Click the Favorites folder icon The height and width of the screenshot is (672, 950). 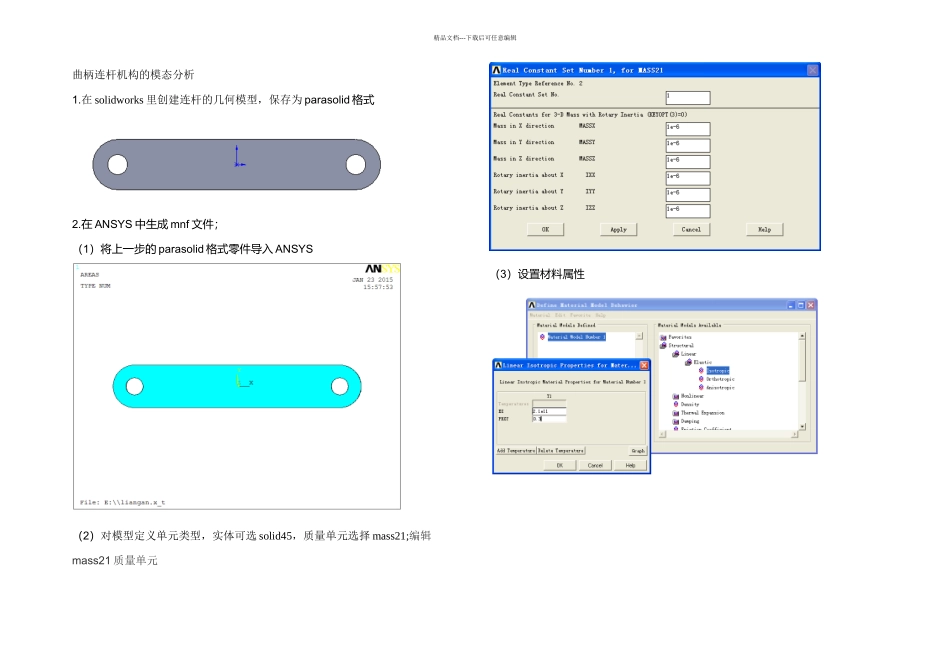point(663,337)
